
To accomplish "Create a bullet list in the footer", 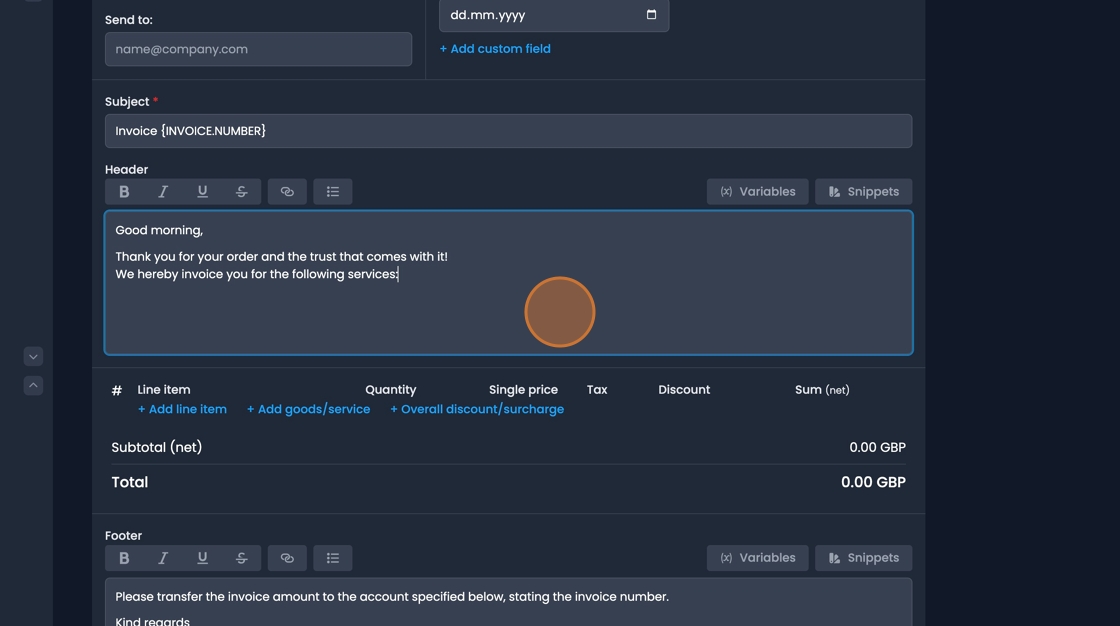I will 333,557.
